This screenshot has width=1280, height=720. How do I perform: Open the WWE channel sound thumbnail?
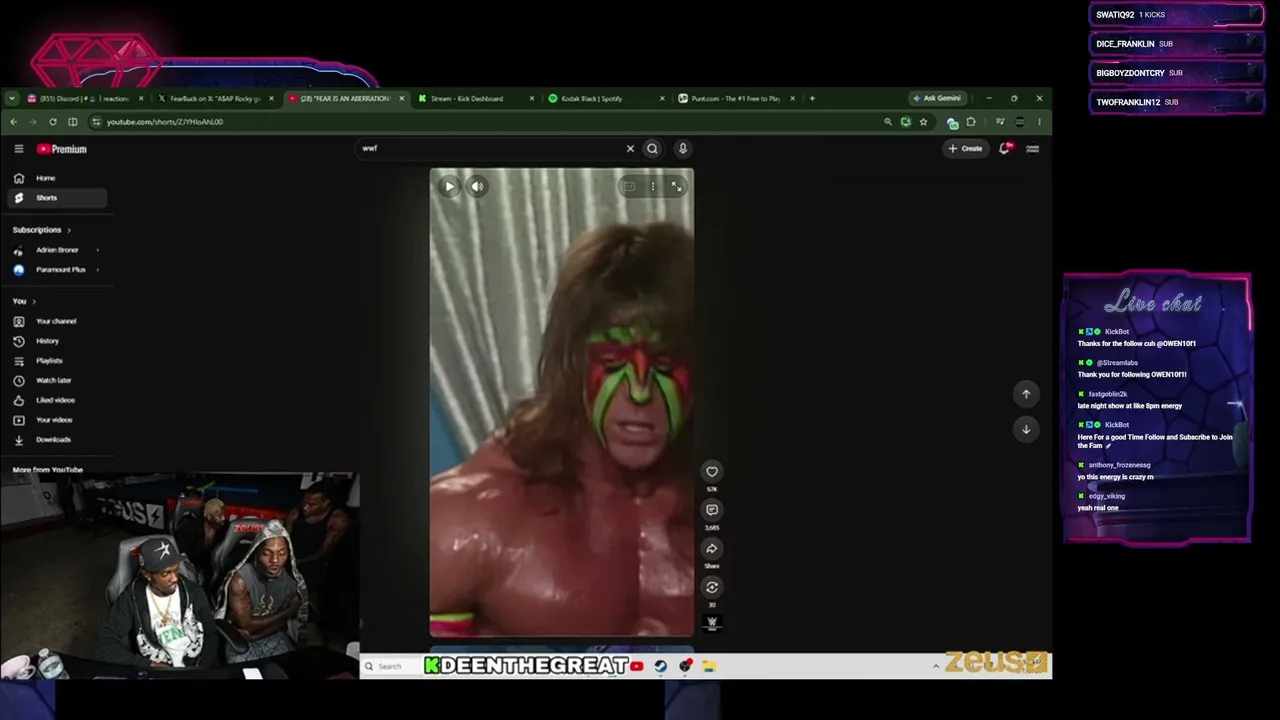tap(712, 622)
